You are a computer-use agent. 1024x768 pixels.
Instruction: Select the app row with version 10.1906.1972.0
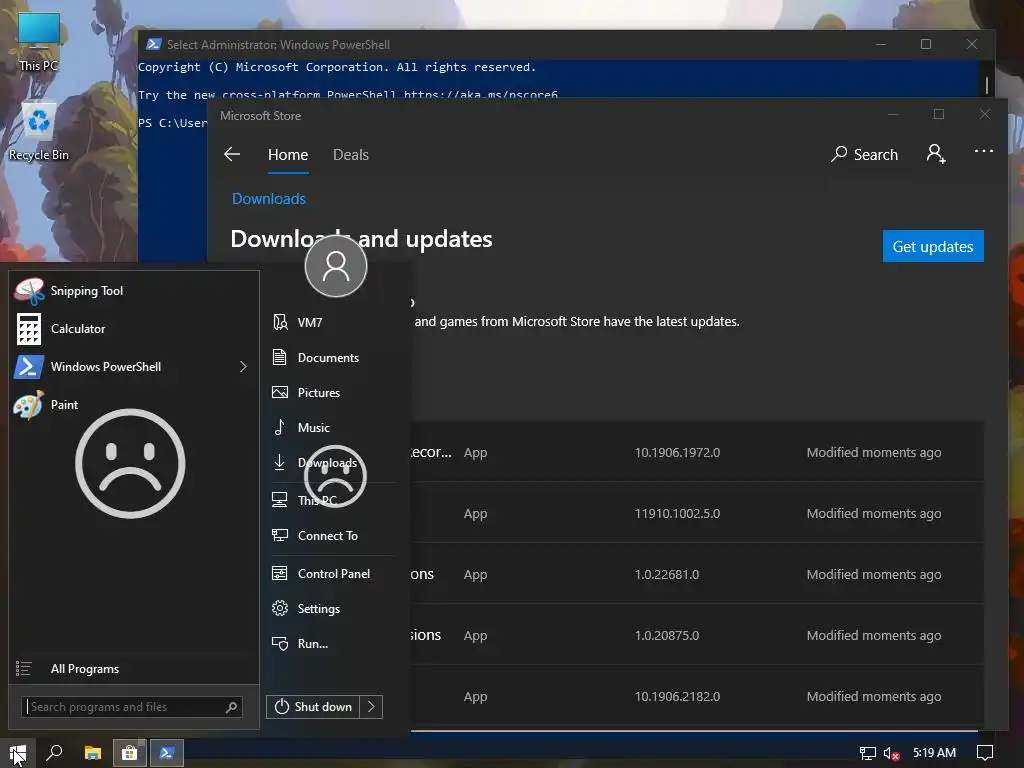coord(696,452)
